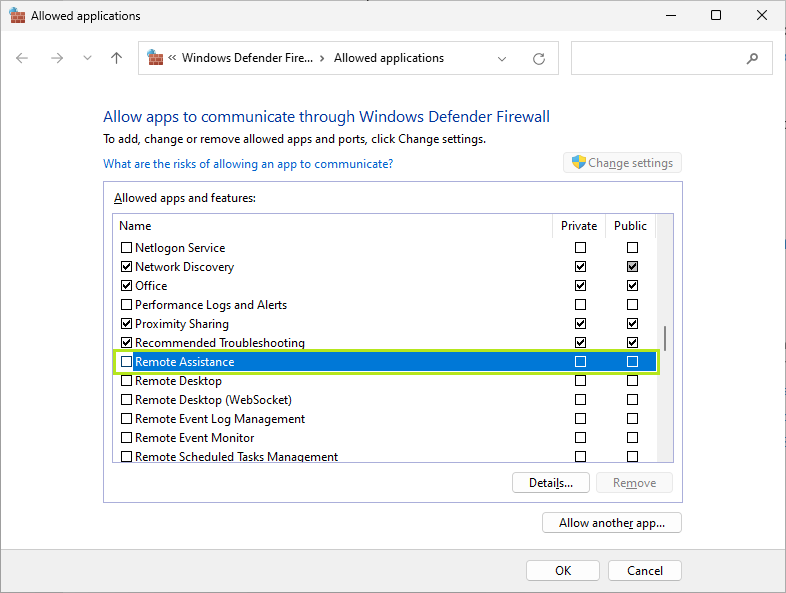Image resolution: width=786 pixels, height=593 pixels.
Task: Click Allow another app... button
Action: 612,523
